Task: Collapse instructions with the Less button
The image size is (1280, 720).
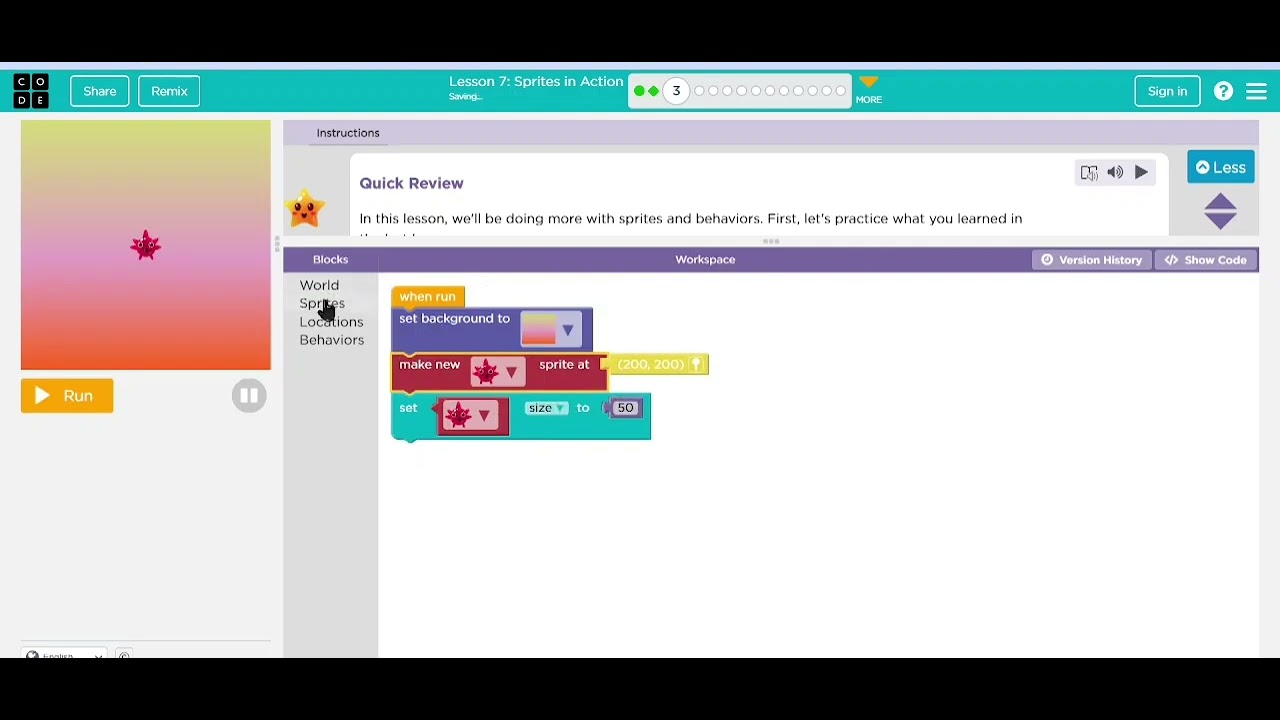Action: pos(1221,168)
